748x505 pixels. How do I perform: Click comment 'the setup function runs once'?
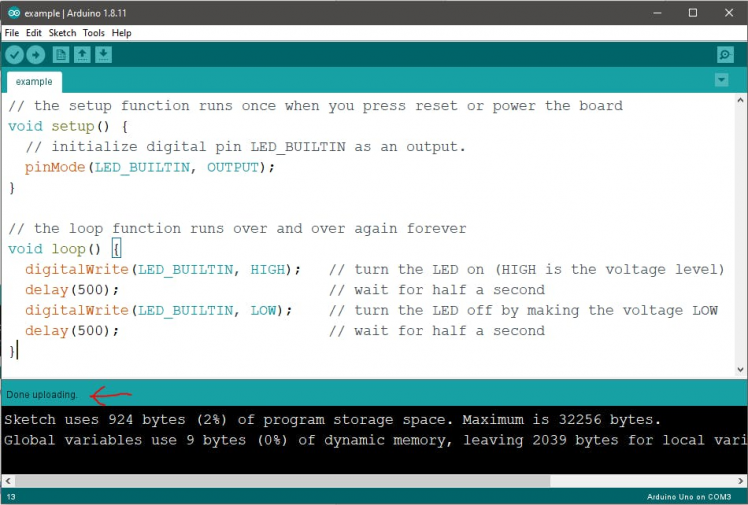pyautogui.click(x=155, y=106)
